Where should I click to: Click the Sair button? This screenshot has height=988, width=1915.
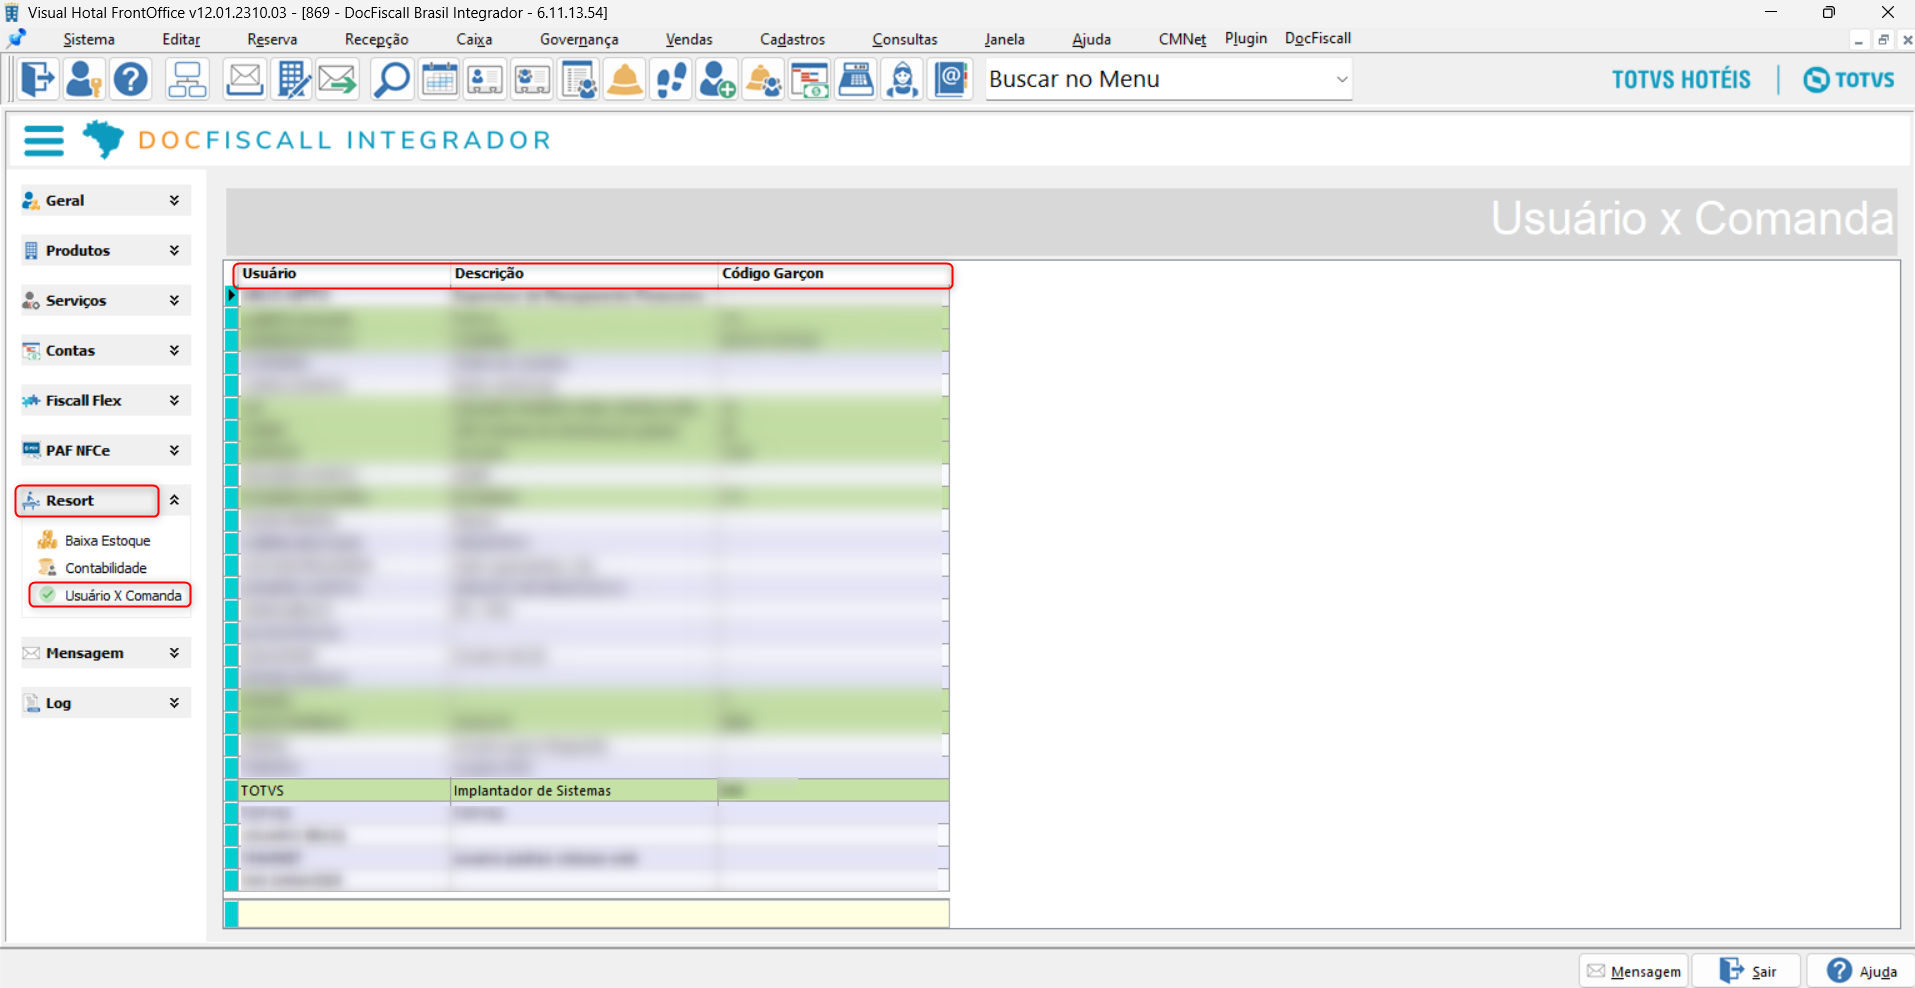point(1747,971)
